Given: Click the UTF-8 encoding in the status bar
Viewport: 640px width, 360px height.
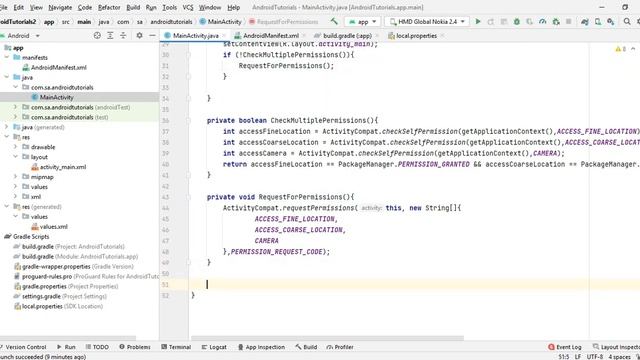Looking at the screenshot, I should point(595,357).
